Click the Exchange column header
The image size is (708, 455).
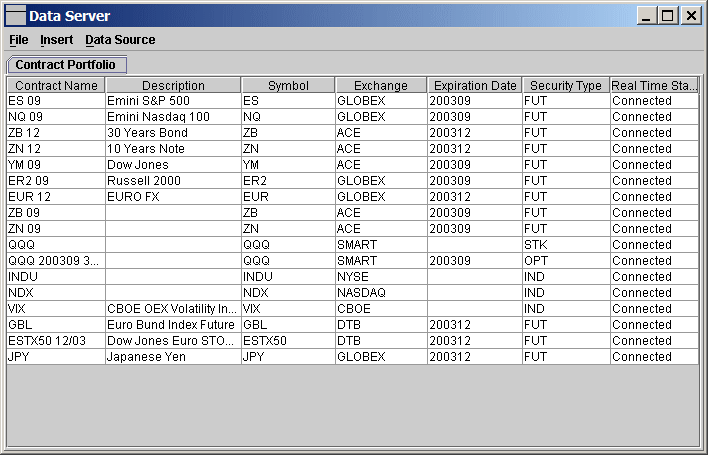(381, 85)
